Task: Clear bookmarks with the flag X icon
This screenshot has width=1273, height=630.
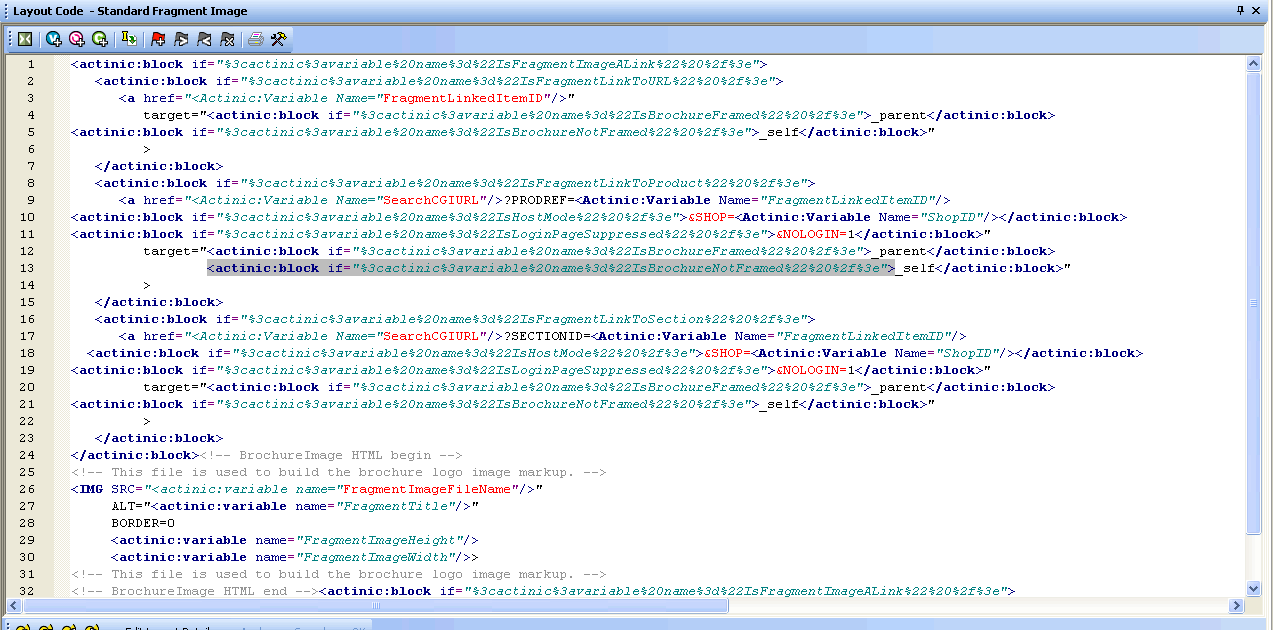Action: click(x=227, y=39)
